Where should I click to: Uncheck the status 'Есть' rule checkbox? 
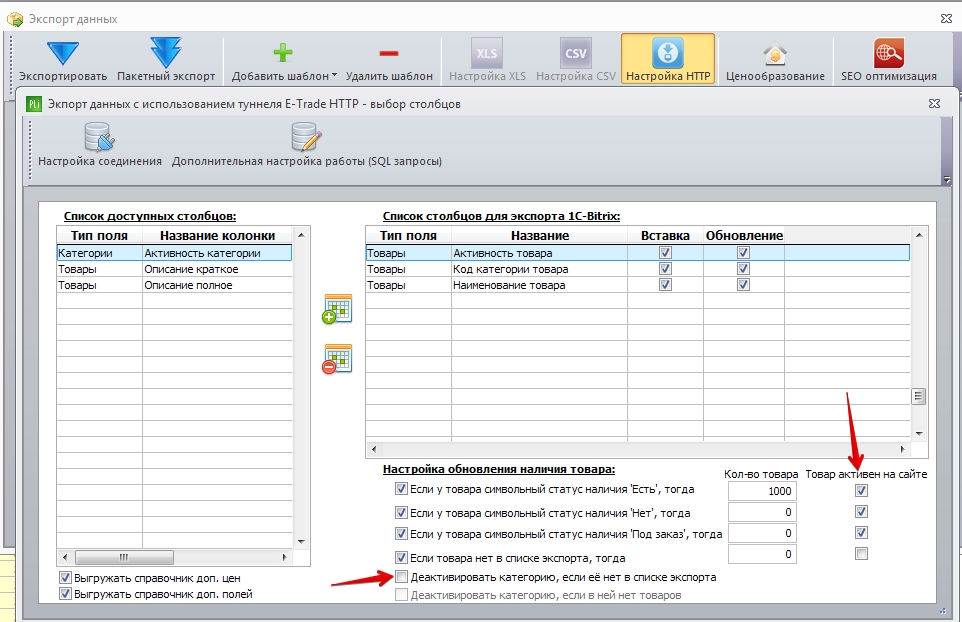point(401,489)
